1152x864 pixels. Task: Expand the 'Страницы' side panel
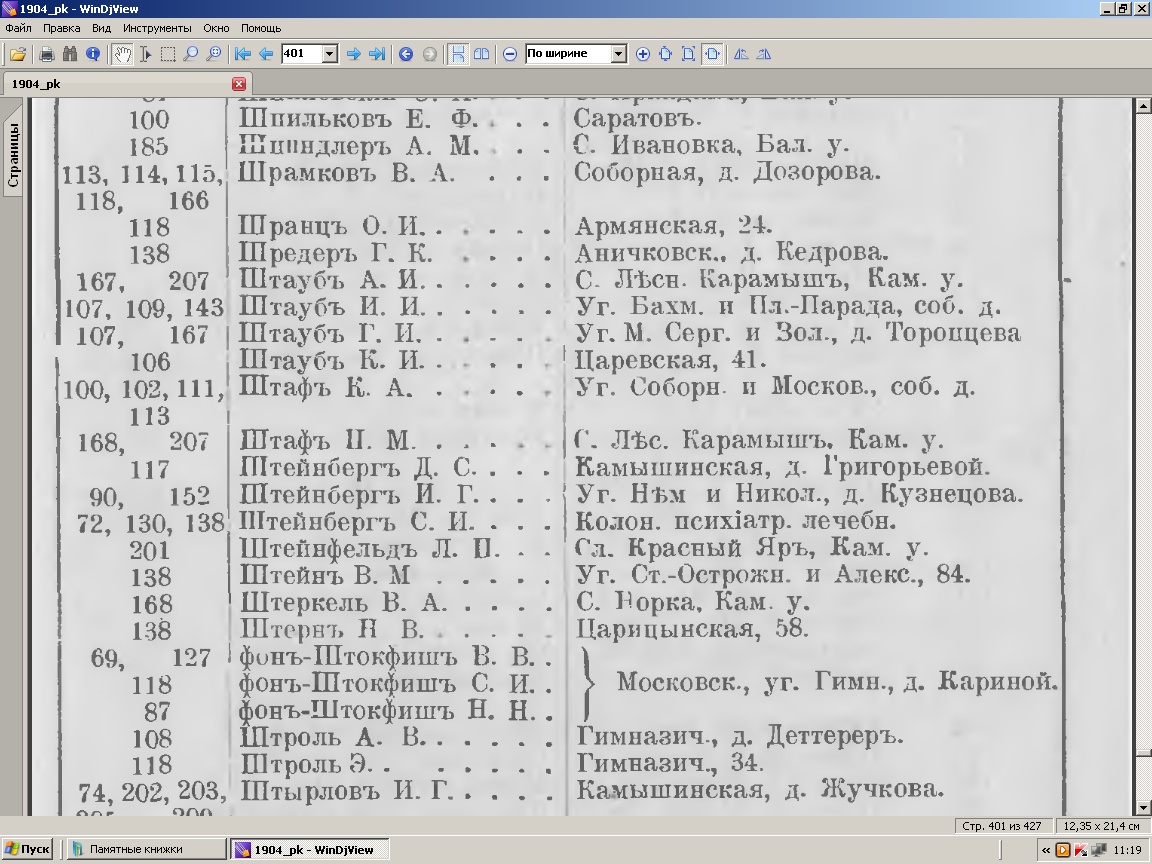pyautogui.click(x=13, y=155)
